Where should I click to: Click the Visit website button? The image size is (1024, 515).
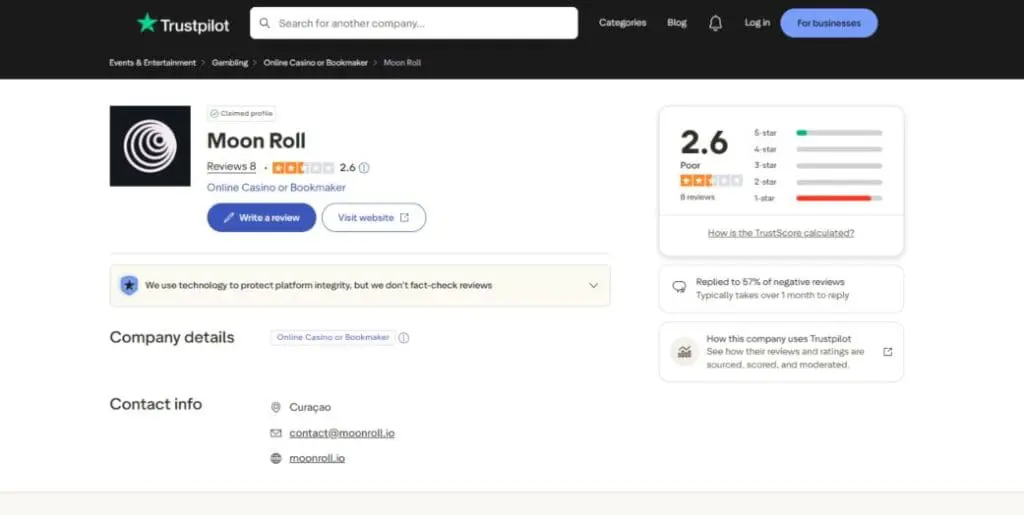[373, 218]
